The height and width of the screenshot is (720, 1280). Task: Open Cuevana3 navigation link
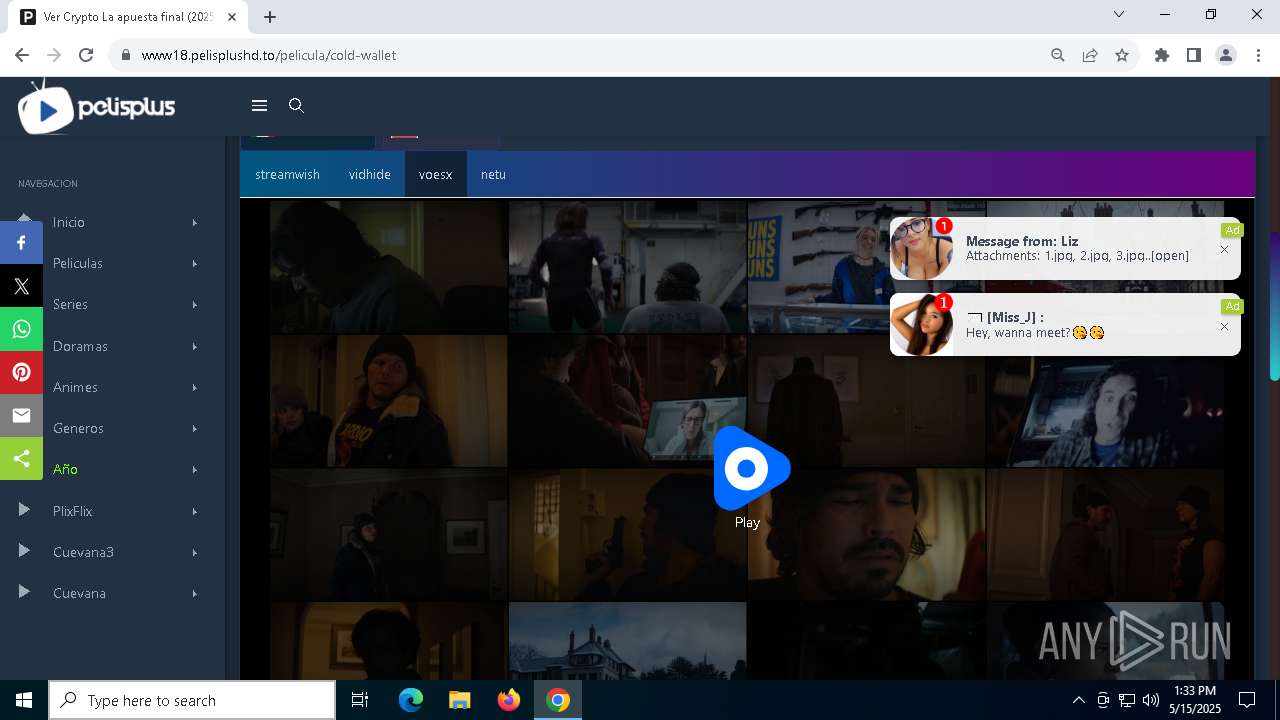[83, 552]
